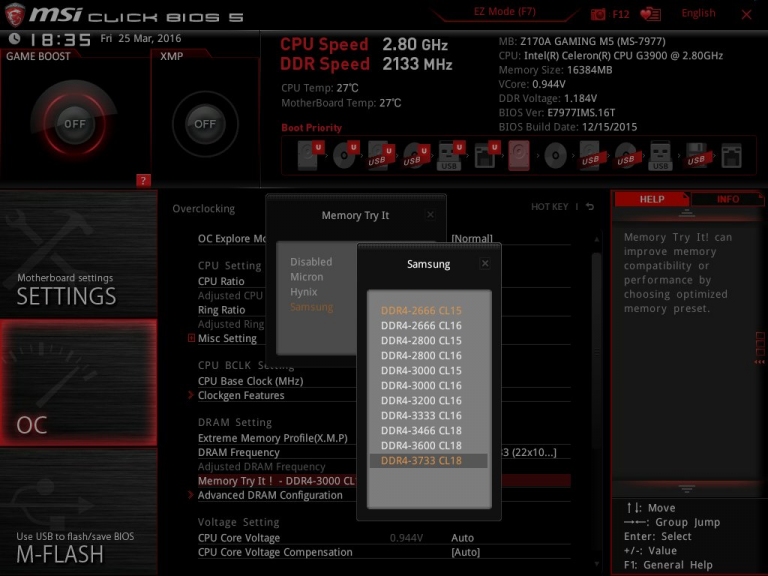Toggle the GAME BOOST knob
The image size is (768, 576).
point(74,123)
